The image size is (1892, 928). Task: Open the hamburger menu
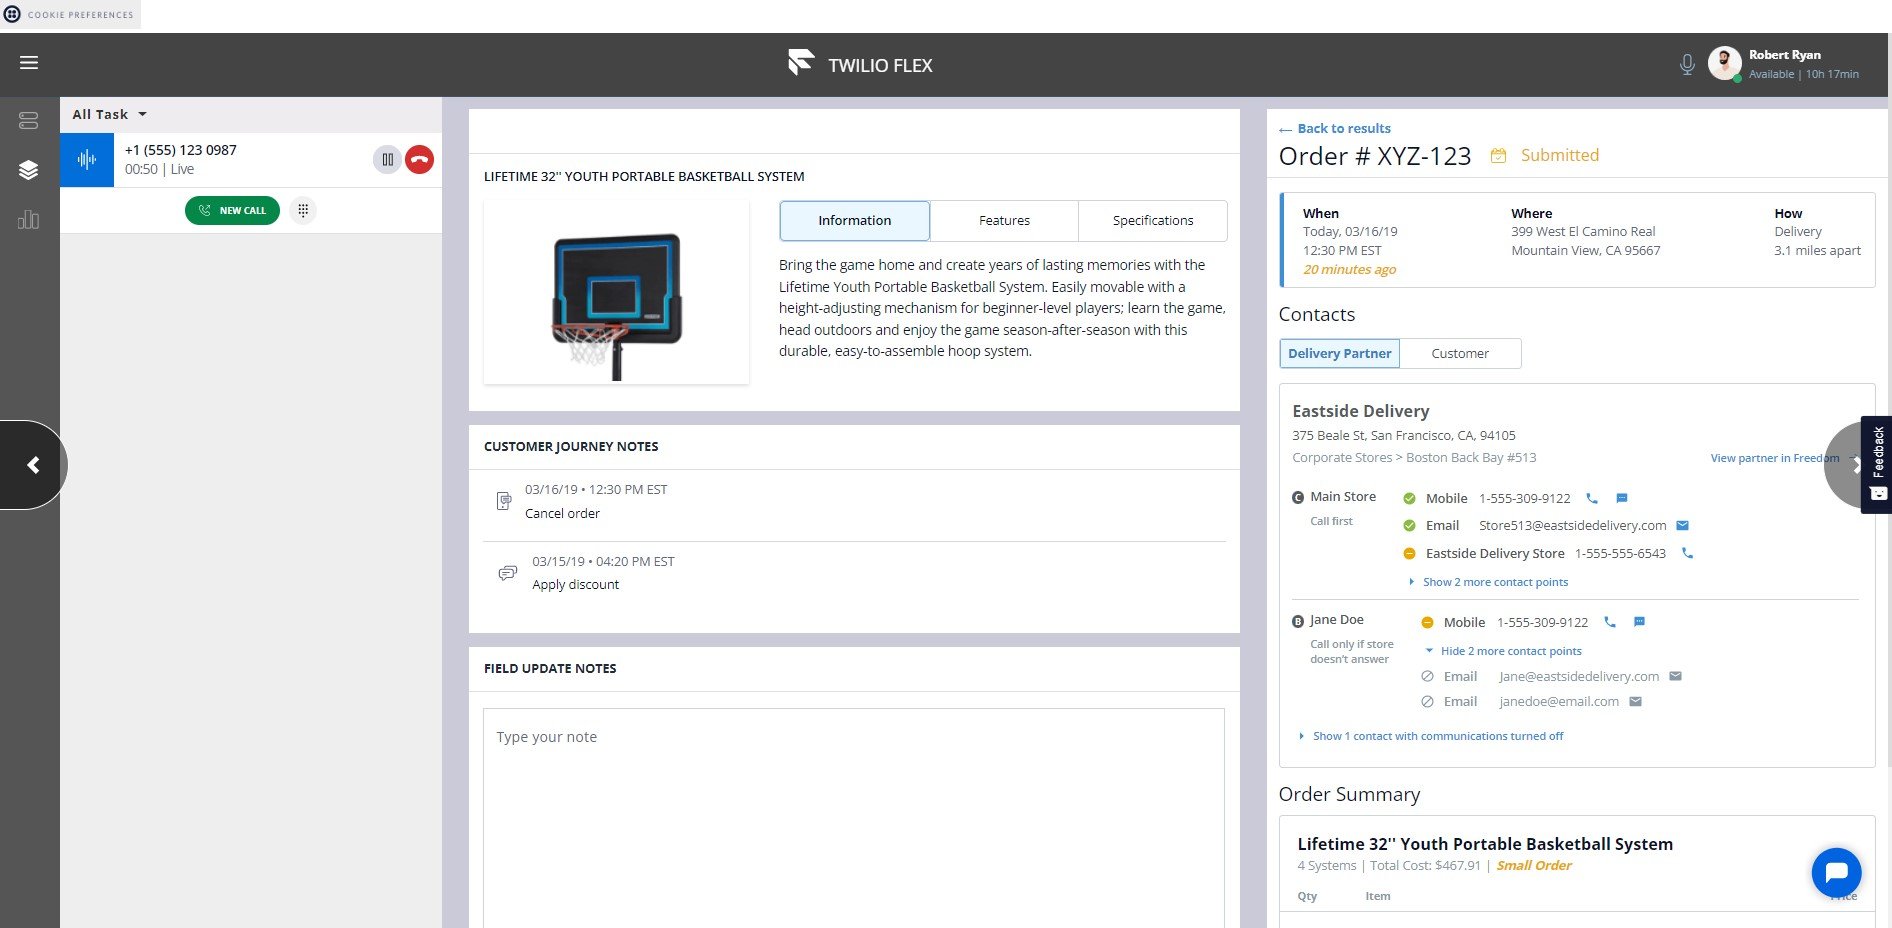pyautogui.click(x=29, y=63)
